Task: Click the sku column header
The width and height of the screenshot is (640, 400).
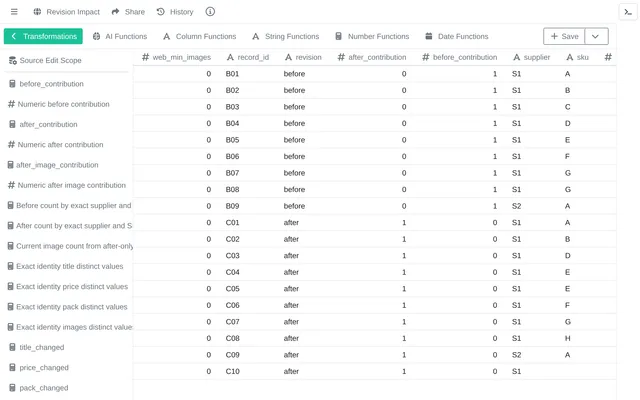Action: tap(577, 57)
